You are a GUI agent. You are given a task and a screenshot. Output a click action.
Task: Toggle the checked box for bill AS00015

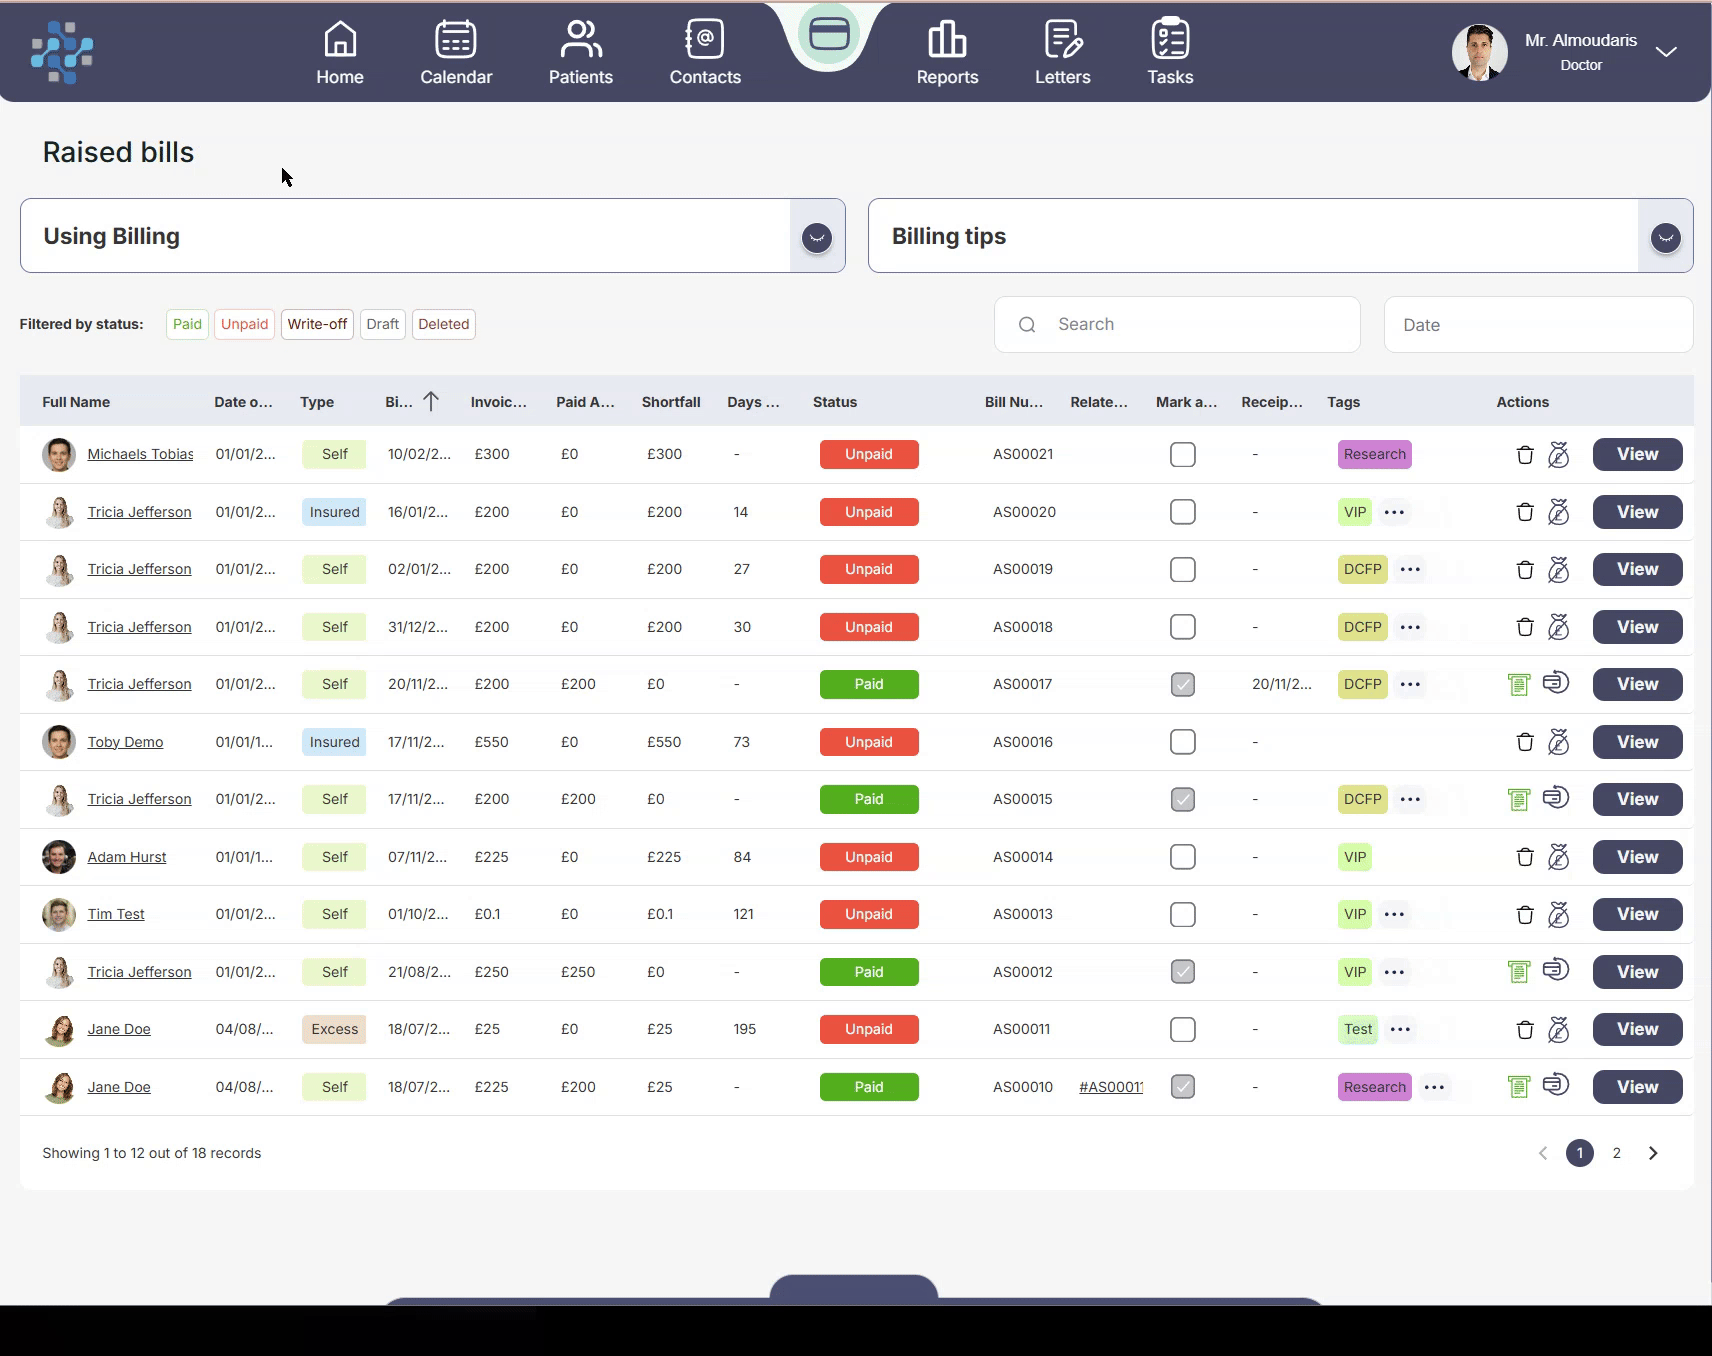[x=1183, y=800]
